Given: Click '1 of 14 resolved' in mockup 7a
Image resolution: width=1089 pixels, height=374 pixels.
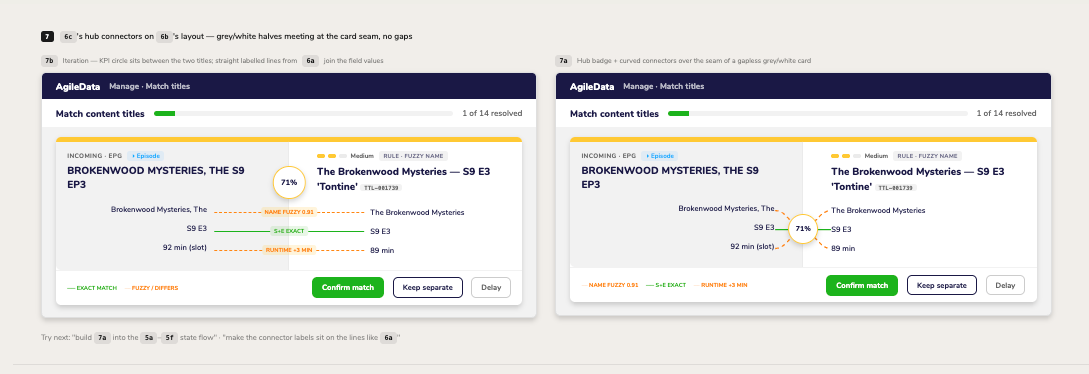Looking at the screenshot, I should (x=1006, y=113).
